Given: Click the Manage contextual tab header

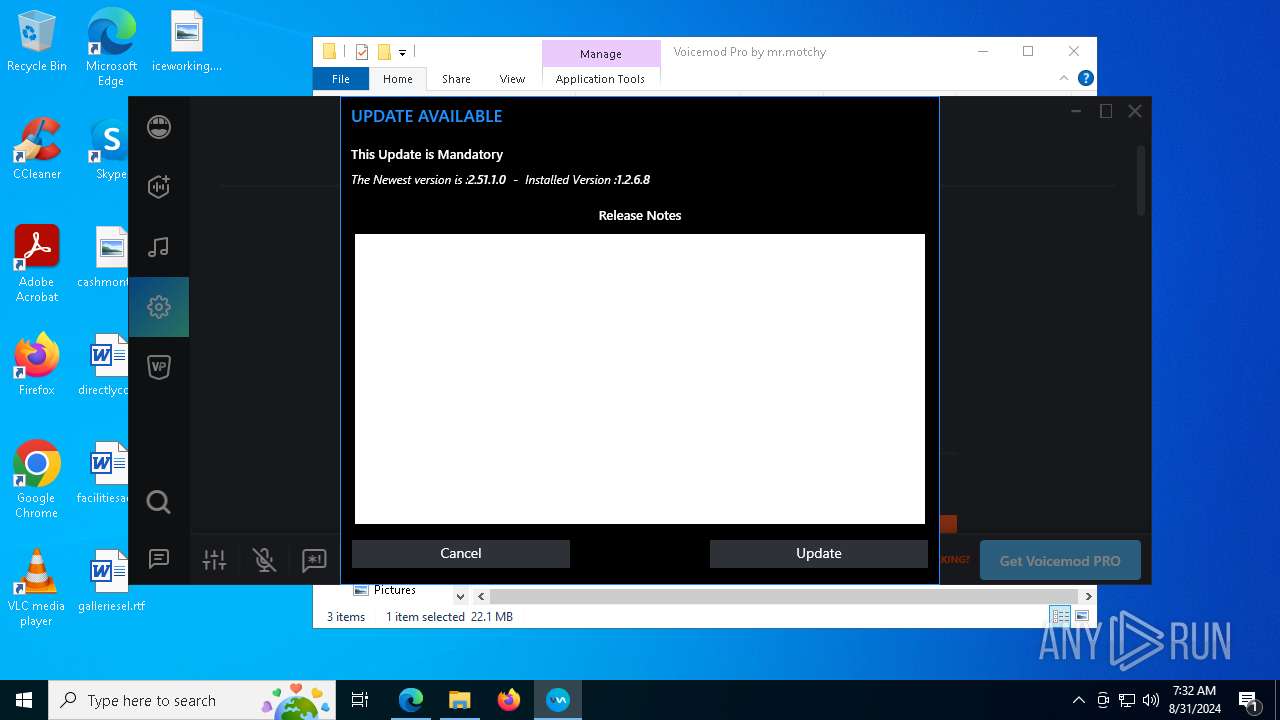Looking at the screenshot, I should point(601,54).
